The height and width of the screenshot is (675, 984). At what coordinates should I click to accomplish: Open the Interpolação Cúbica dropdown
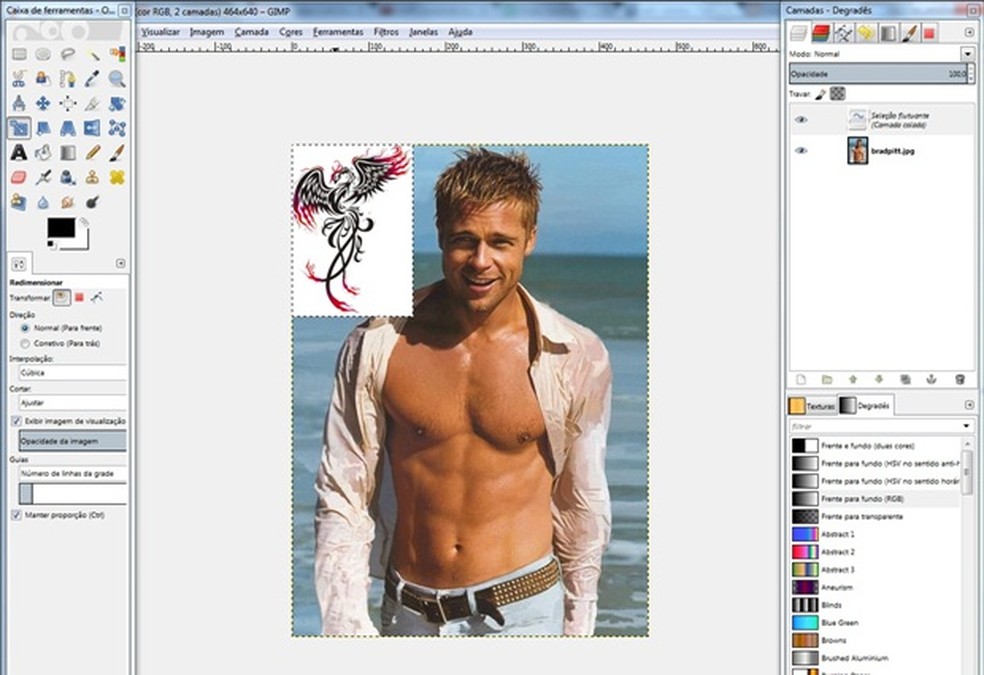[73, 373]
